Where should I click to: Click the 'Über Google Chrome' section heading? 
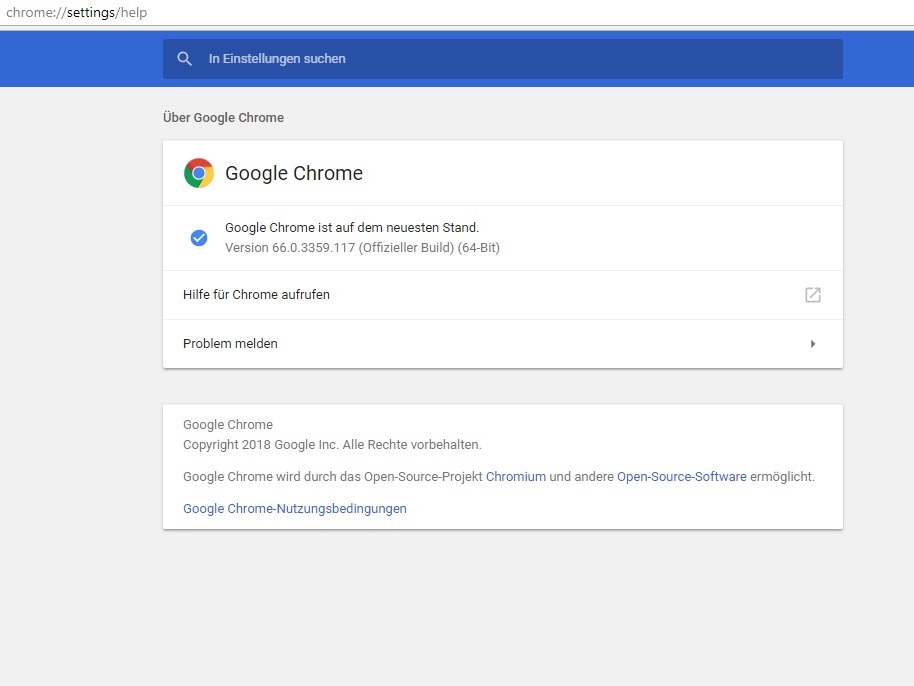(223, 118)
